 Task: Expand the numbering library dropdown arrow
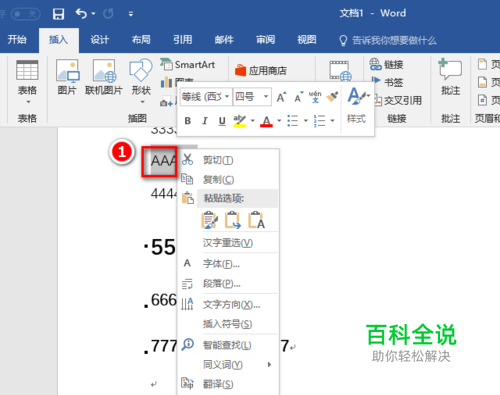[332, 121]
